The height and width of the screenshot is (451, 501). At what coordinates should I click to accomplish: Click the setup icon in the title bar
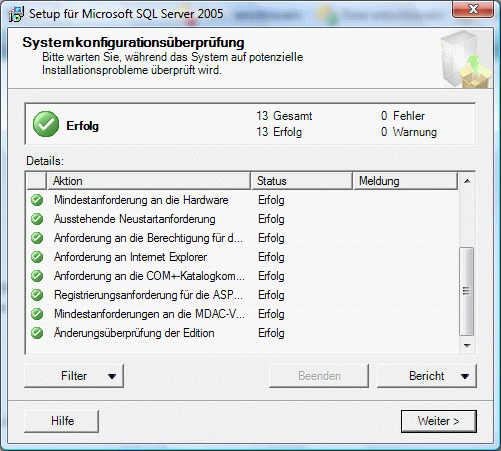16,14
